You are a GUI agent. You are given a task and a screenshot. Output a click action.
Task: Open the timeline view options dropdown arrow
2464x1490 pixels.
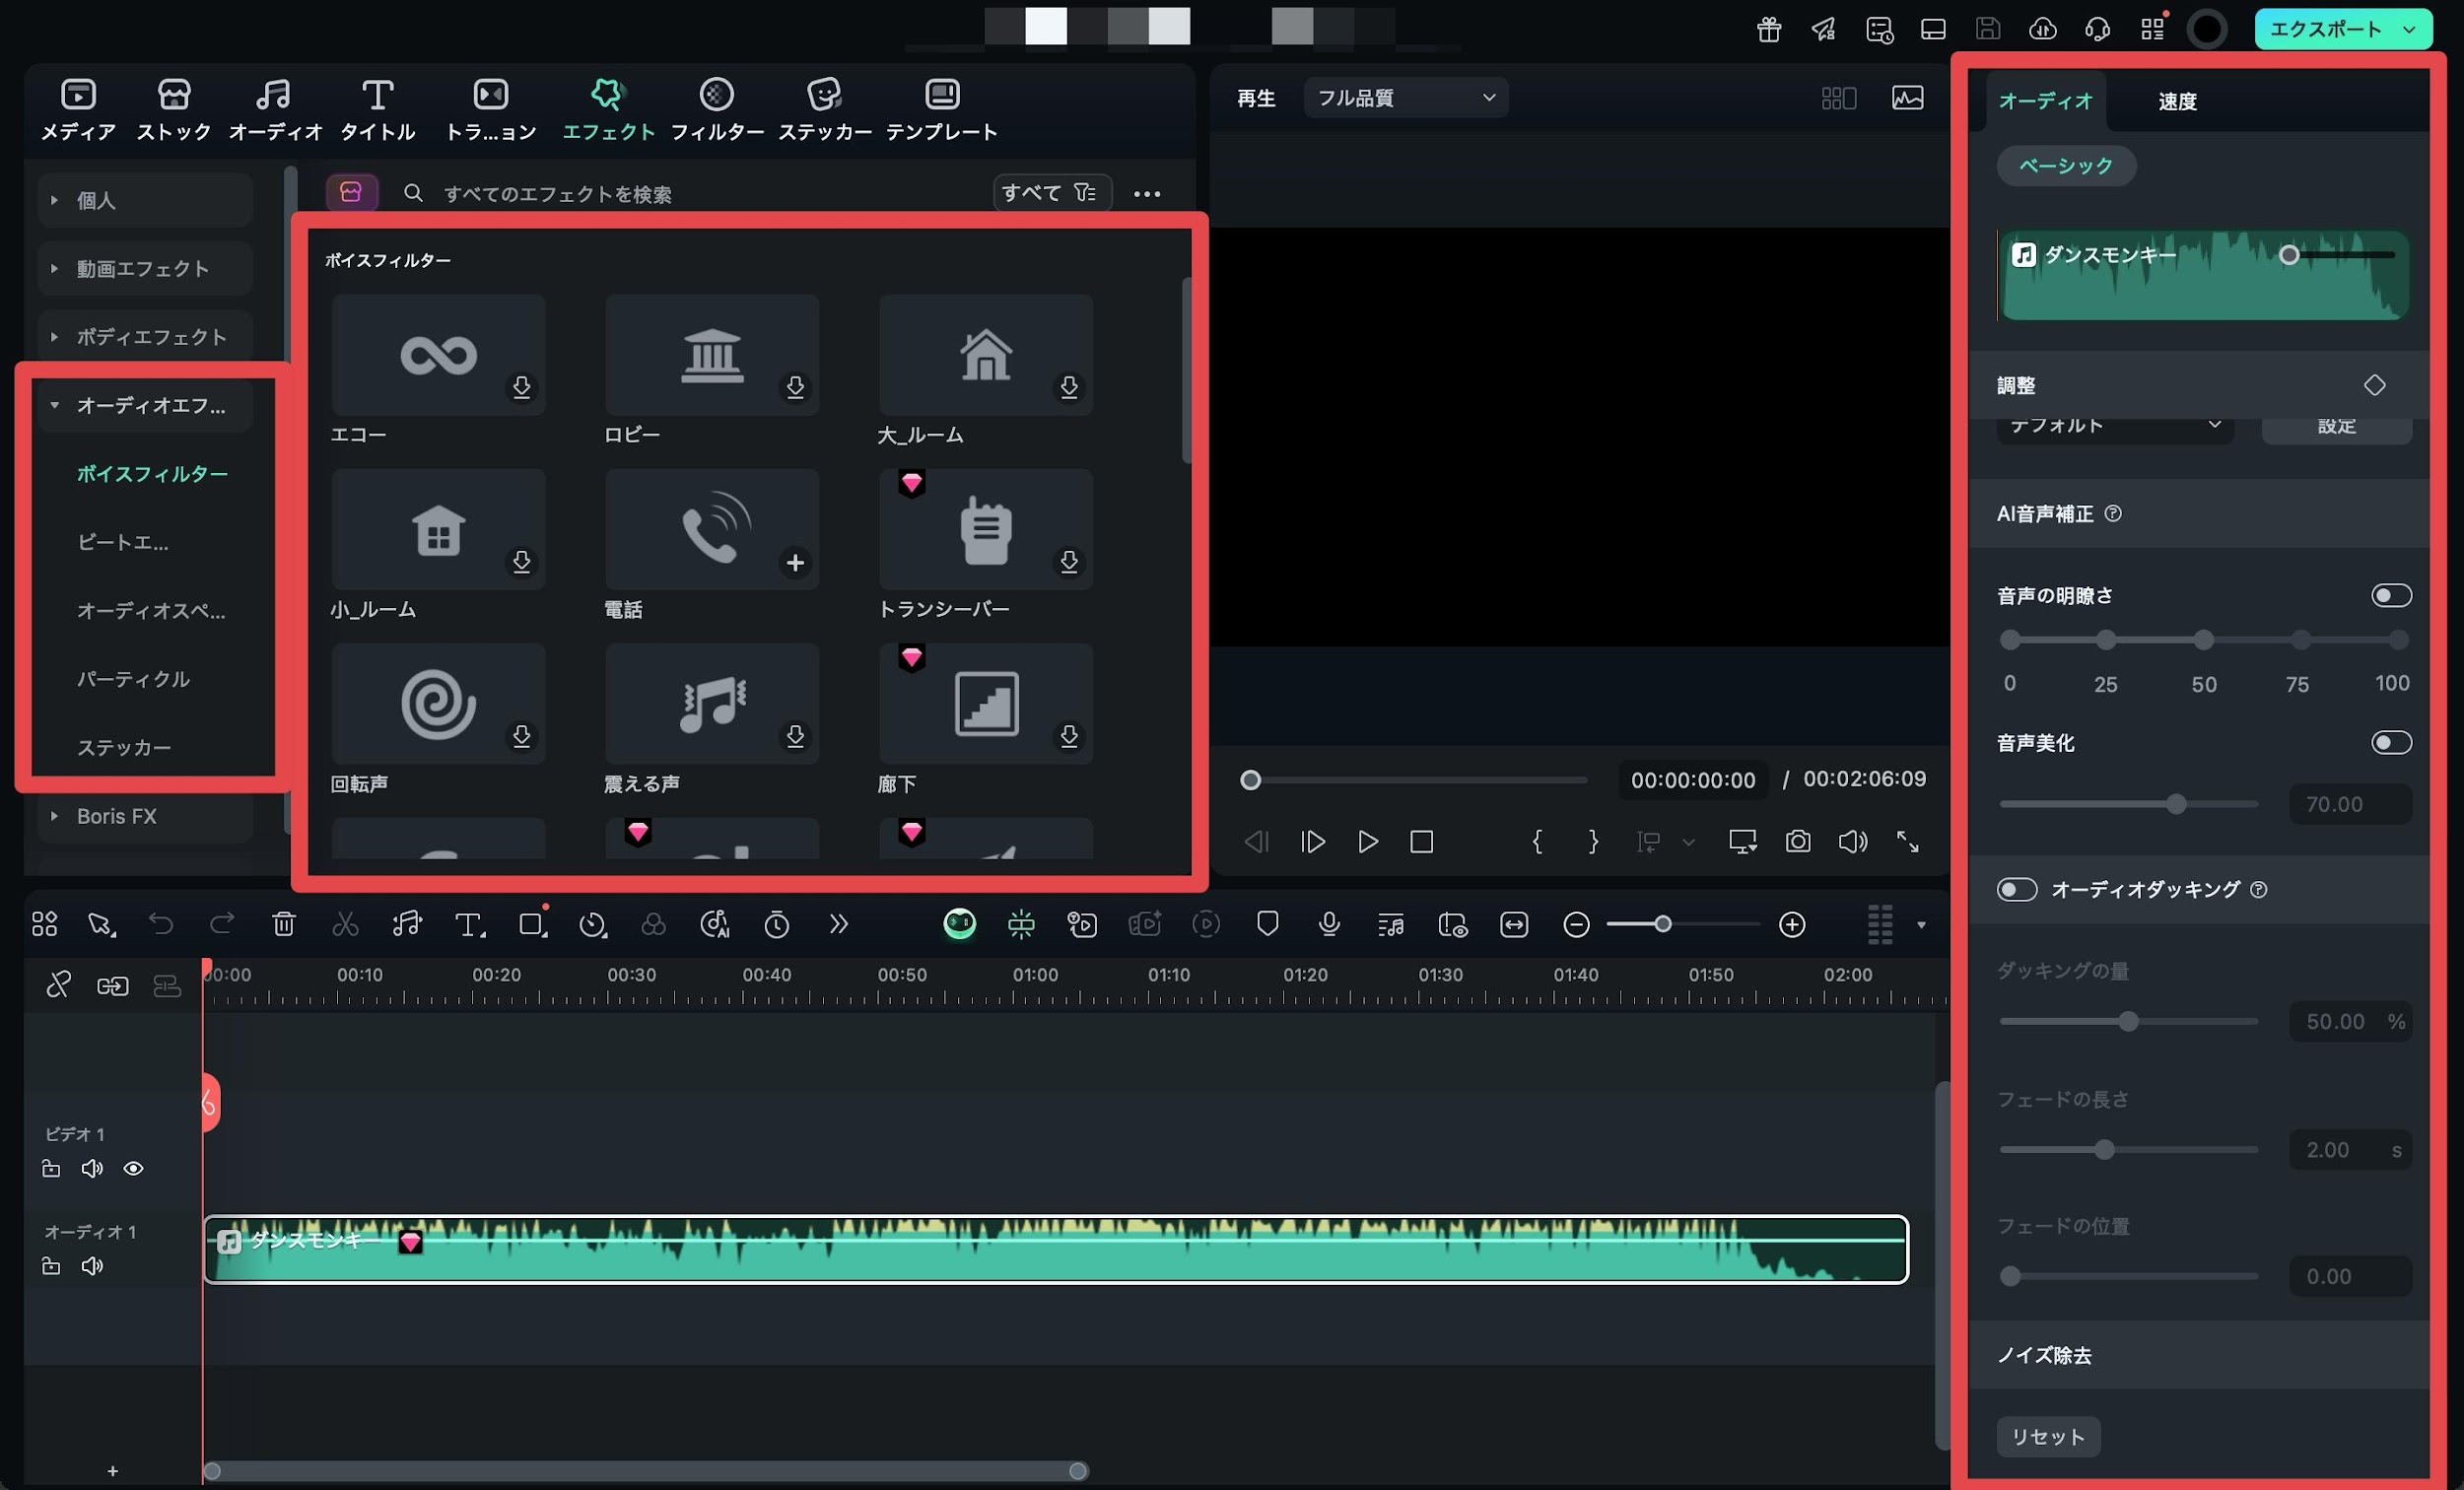coord(1921,925)
